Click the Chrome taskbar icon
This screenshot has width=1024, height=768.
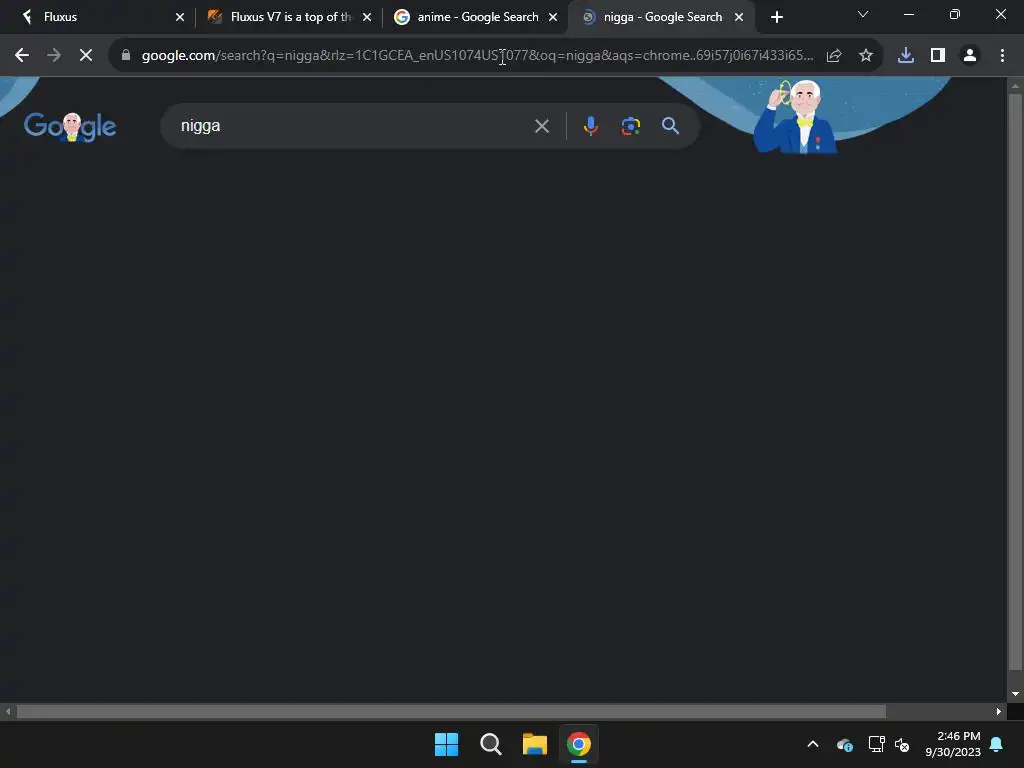(579, 744)
